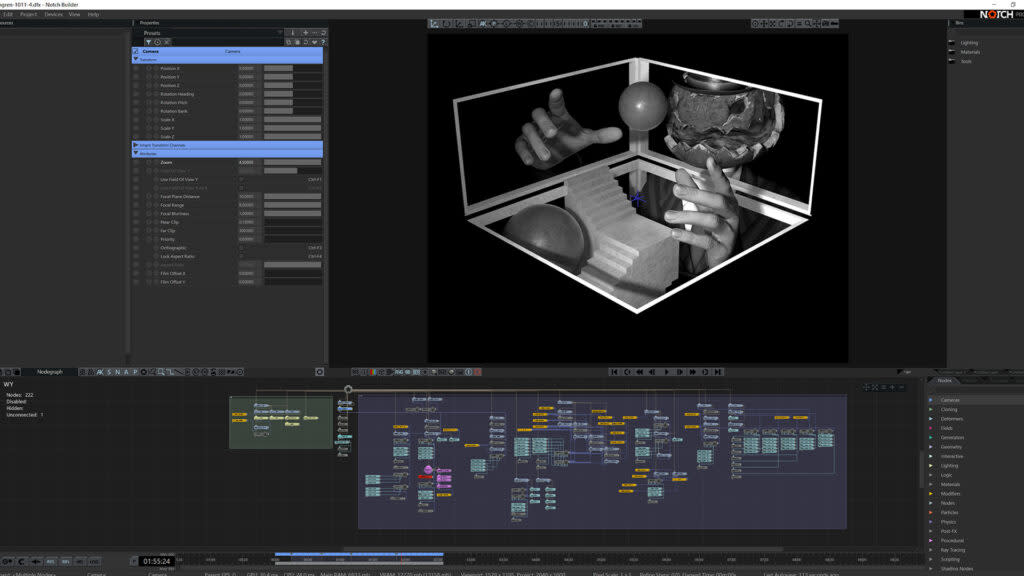The height and width of the screenshot is (576, 1024).
Task: Select the Nodegraph tab
Action: pyautogui.click(x=50, y=372)
